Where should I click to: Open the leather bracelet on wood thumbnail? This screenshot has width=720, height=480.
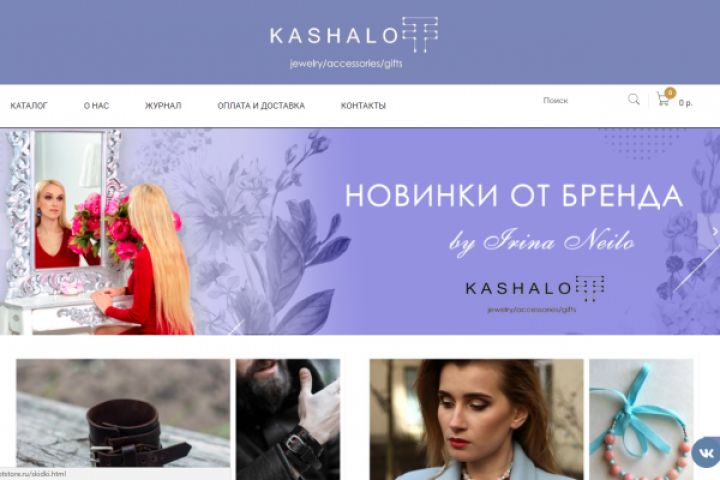tap(123, 413)
